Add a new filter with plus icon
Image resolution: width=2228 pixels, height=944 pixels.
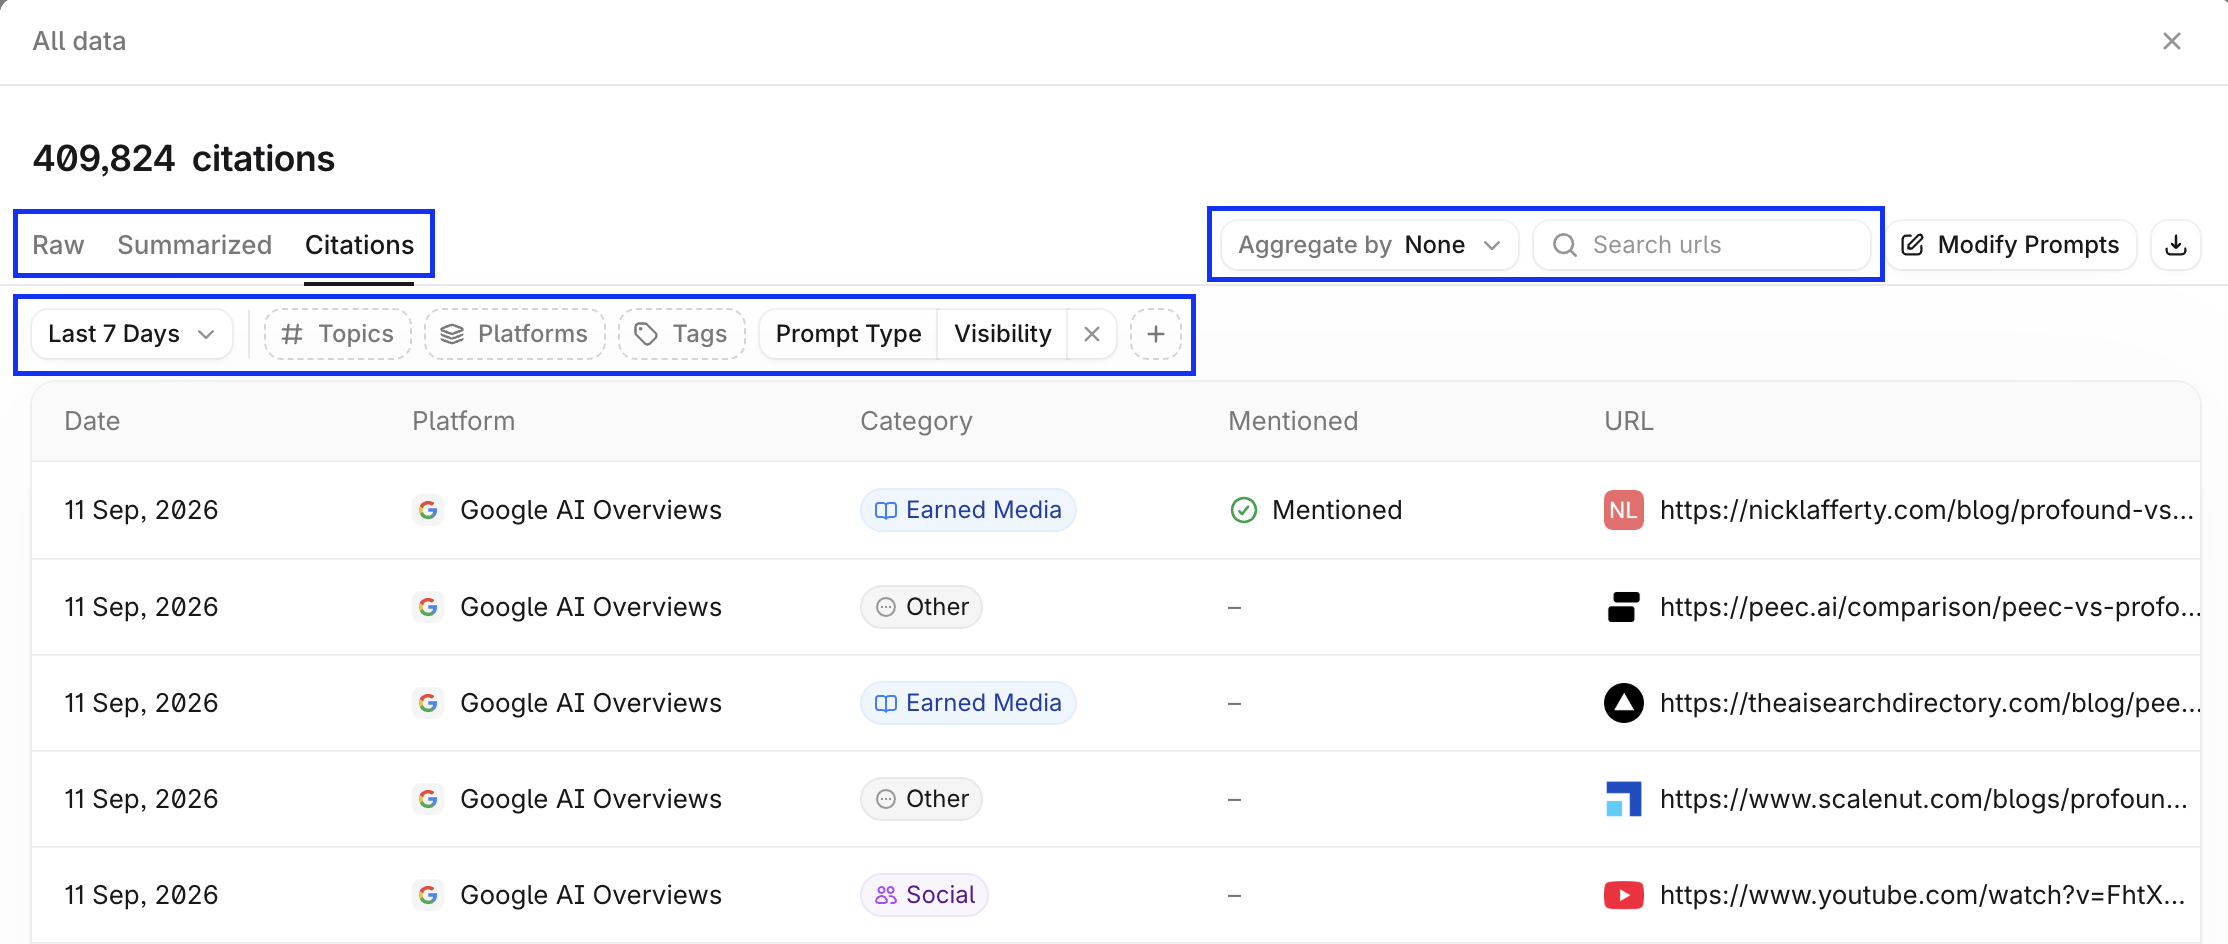(x=1155, y=334)
